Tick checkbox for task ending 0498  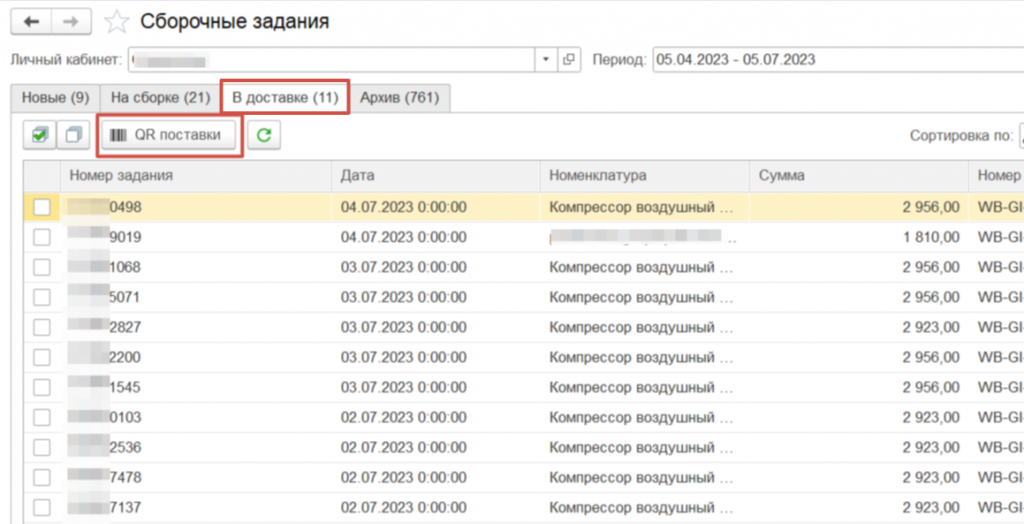click(42, 207)
